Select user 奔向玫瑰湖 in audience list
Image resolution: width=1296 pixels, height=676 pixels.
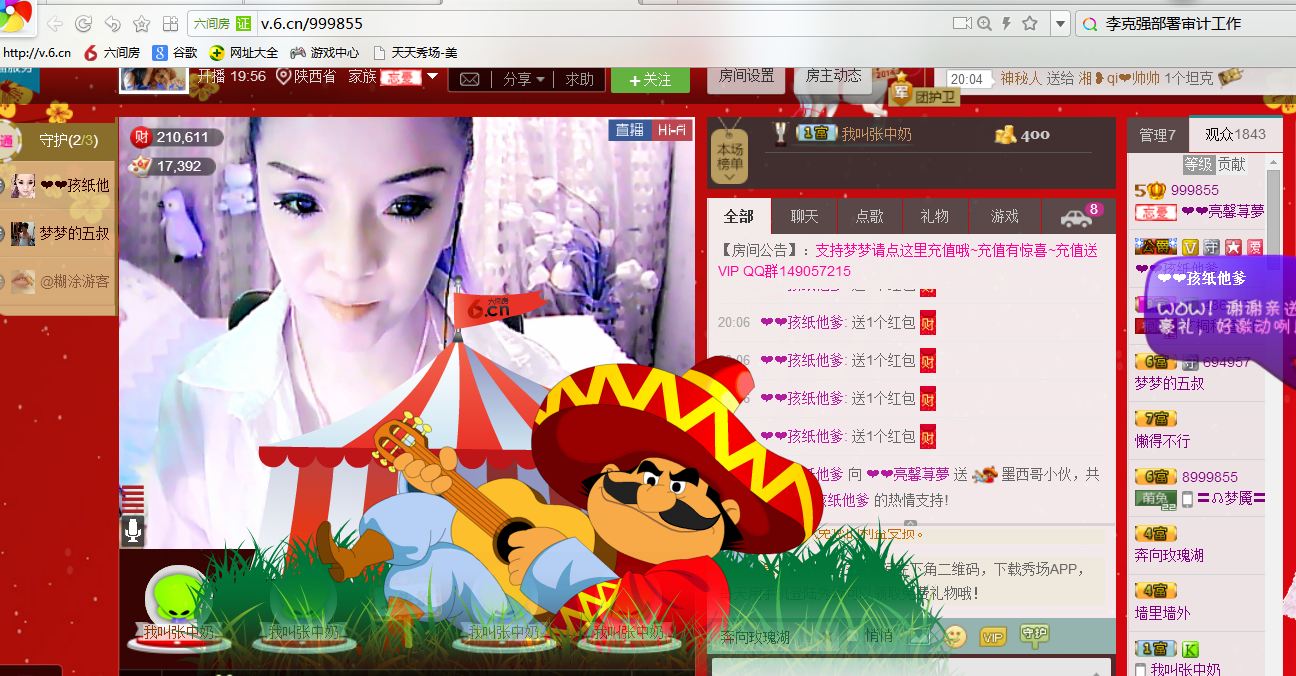point(1169,555)
